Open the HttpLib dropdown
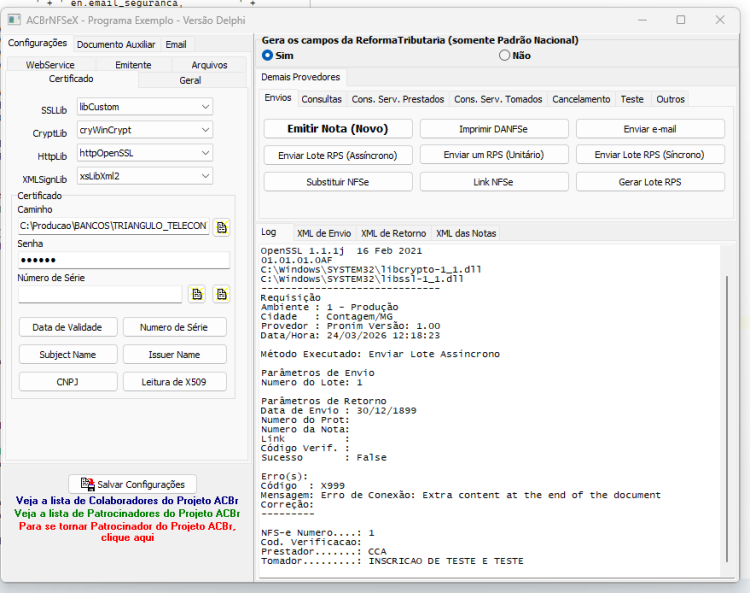Image resolution: width=750 pixels, height=593 pixels. coord(205,153)
